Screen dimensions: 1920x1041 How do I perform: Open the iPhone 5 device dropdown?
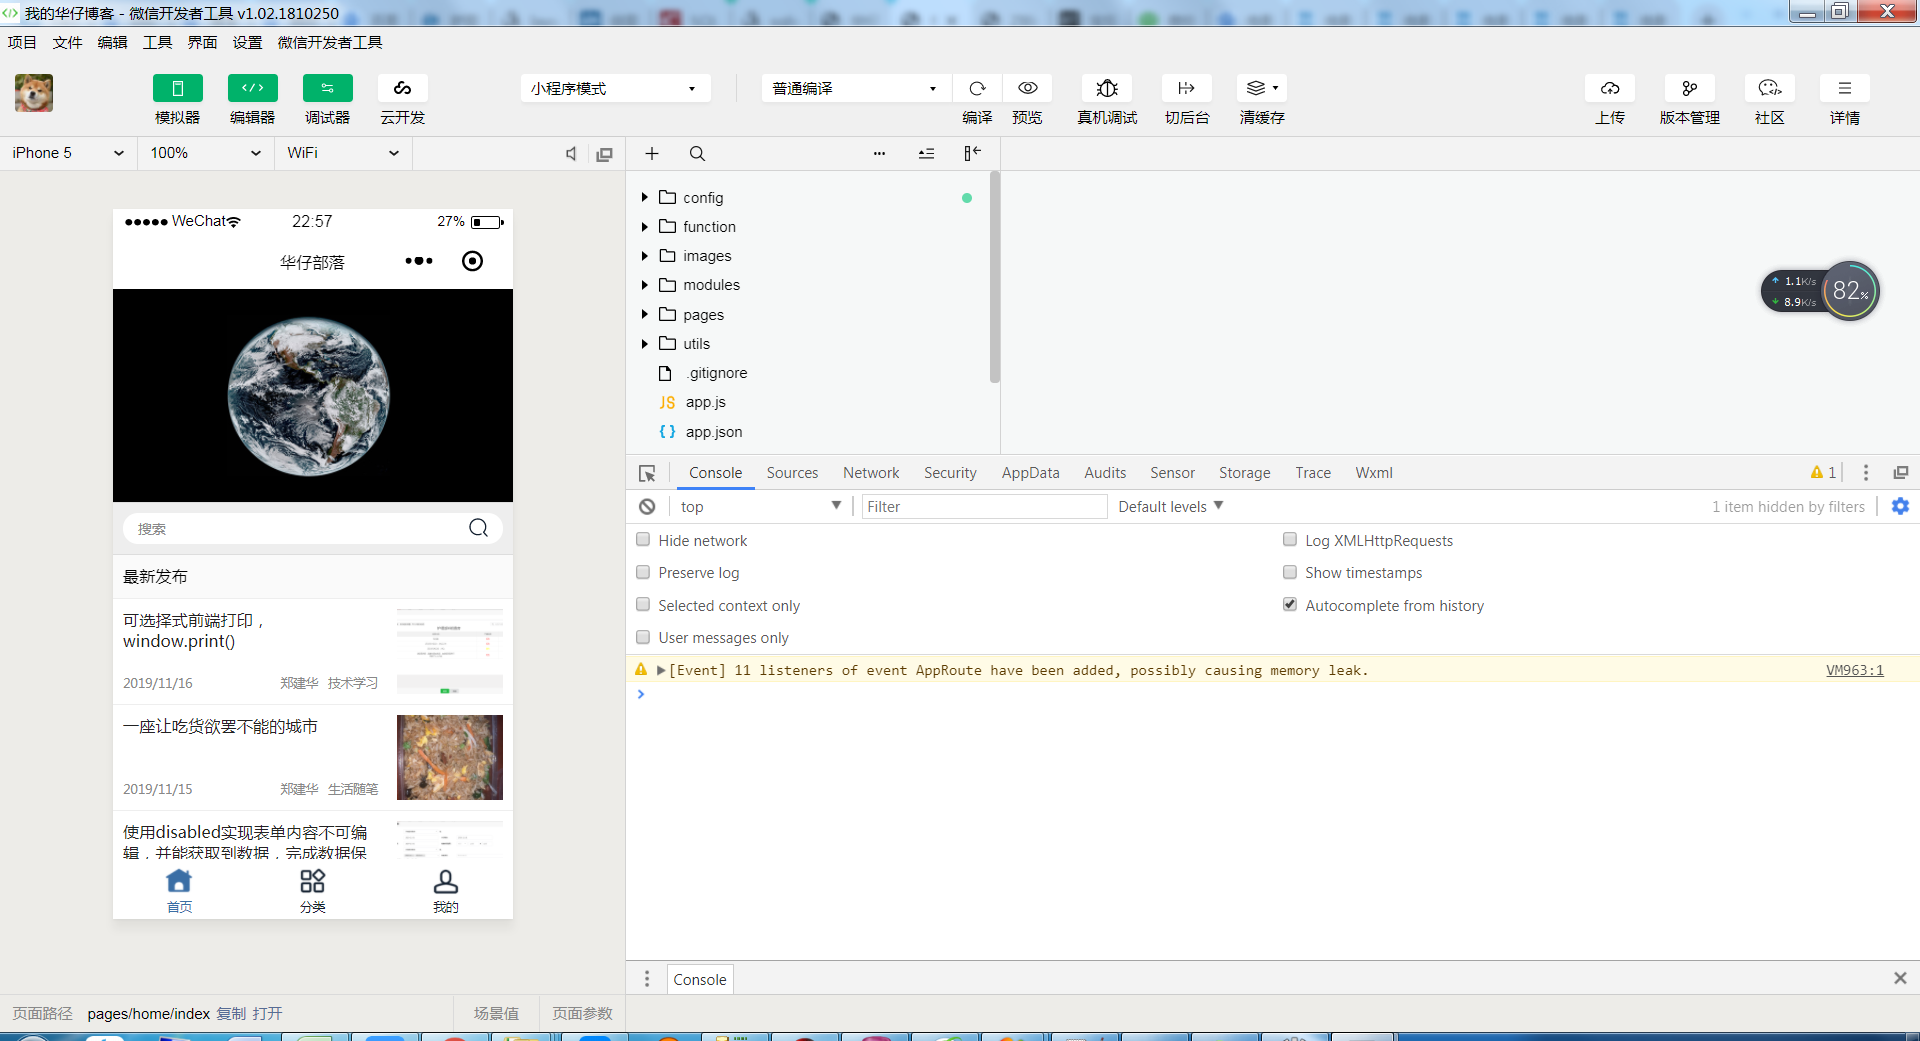tap(68, 153)
